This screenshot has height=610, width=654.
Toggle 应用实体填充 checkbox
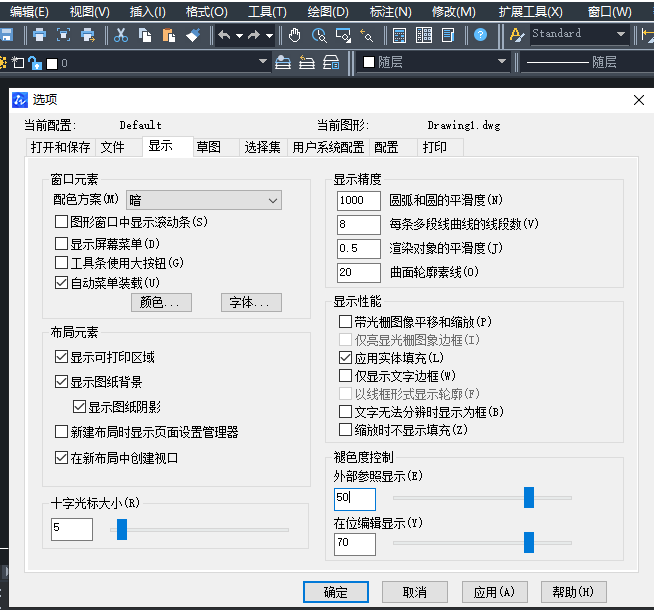click(x=346, y=358)
